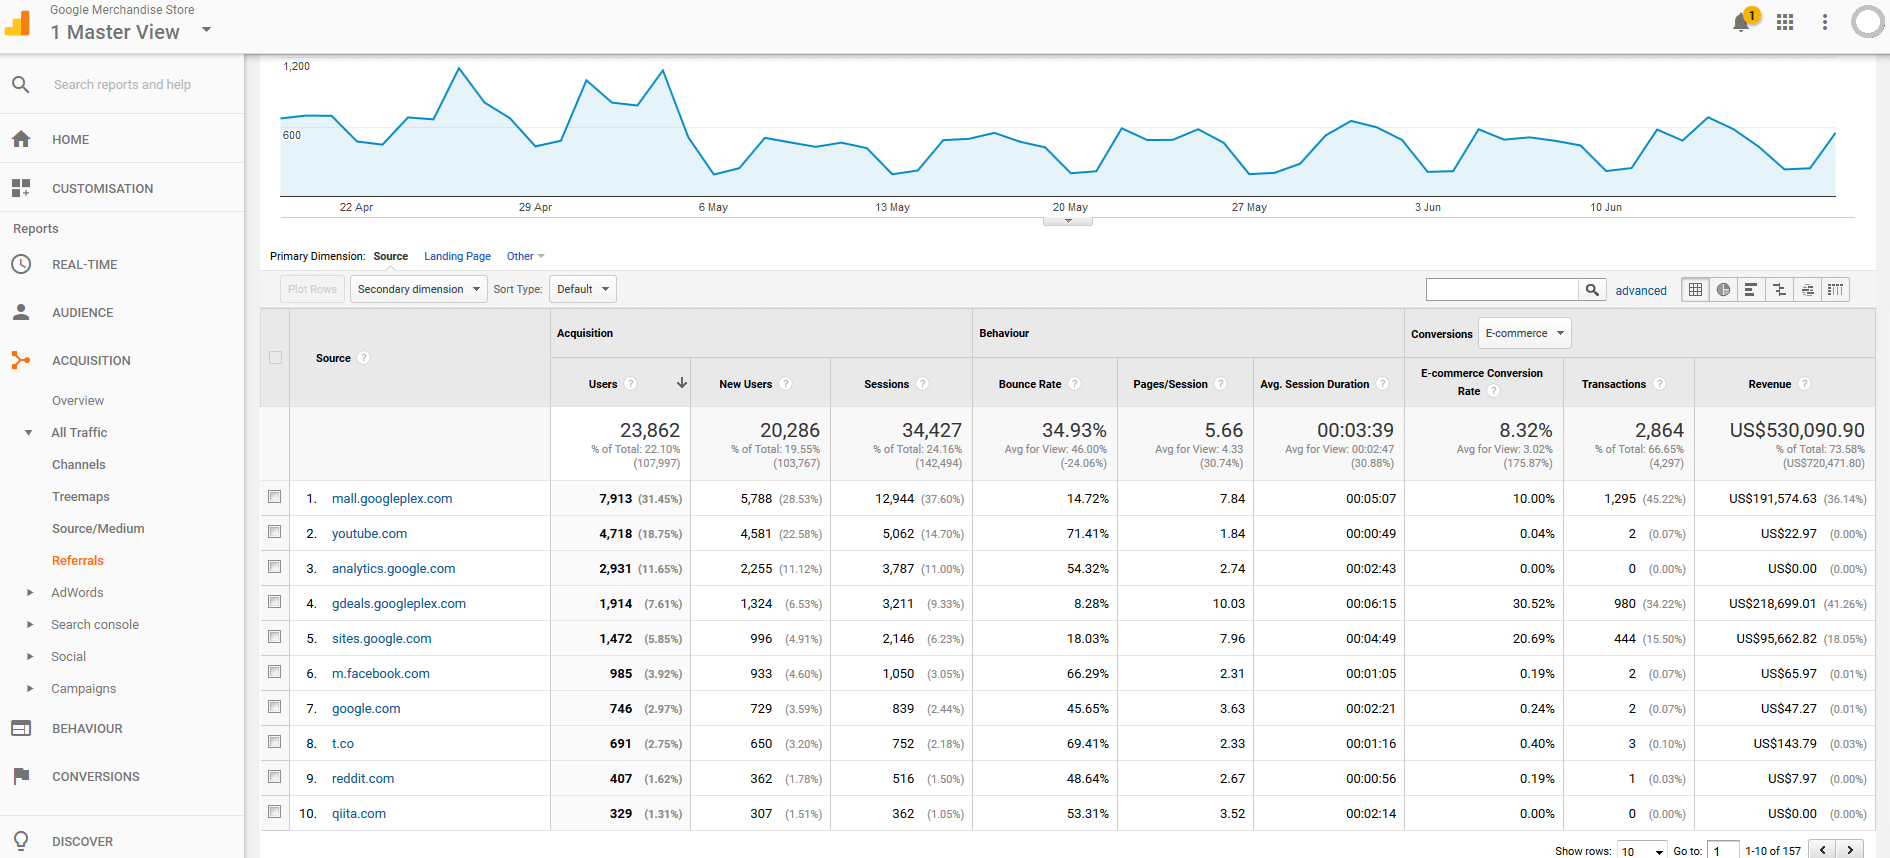
Task: Set primary dimension to Landing Page
Action: coord(457,256)
